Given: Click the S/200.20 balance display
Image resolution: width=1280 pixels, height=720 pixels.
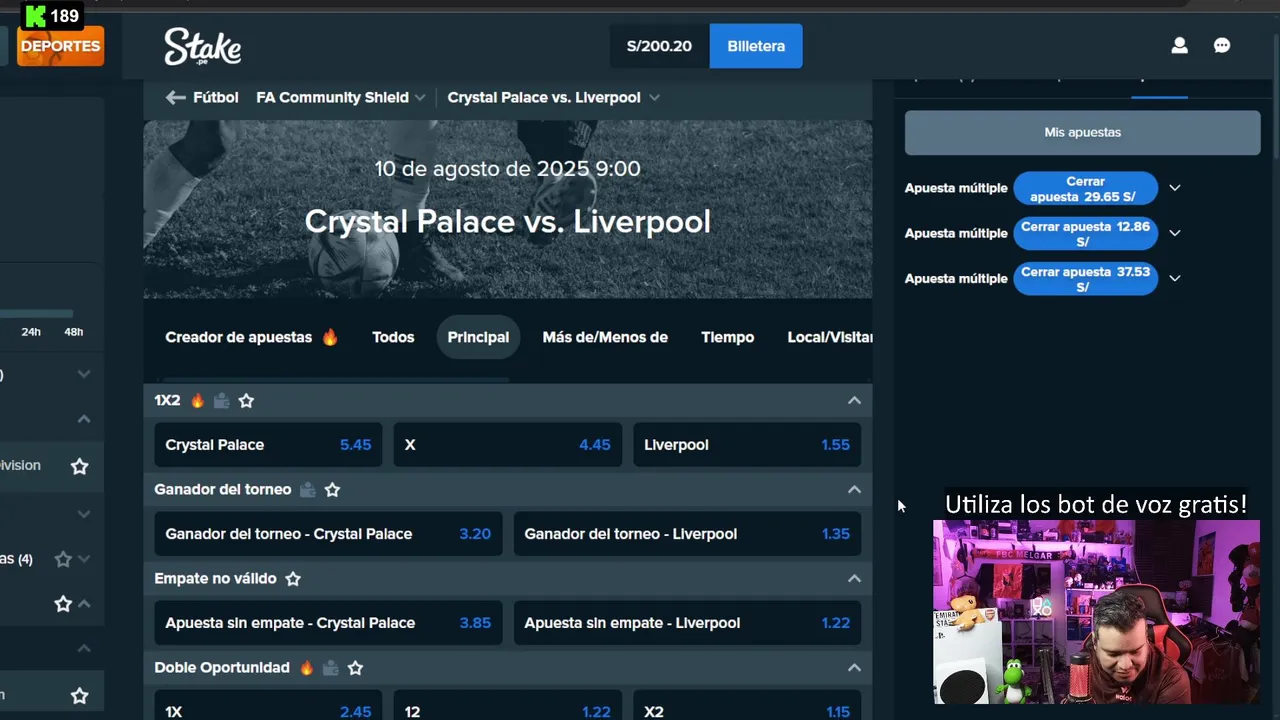Looking at the screenshot, I should coord(659,46).
